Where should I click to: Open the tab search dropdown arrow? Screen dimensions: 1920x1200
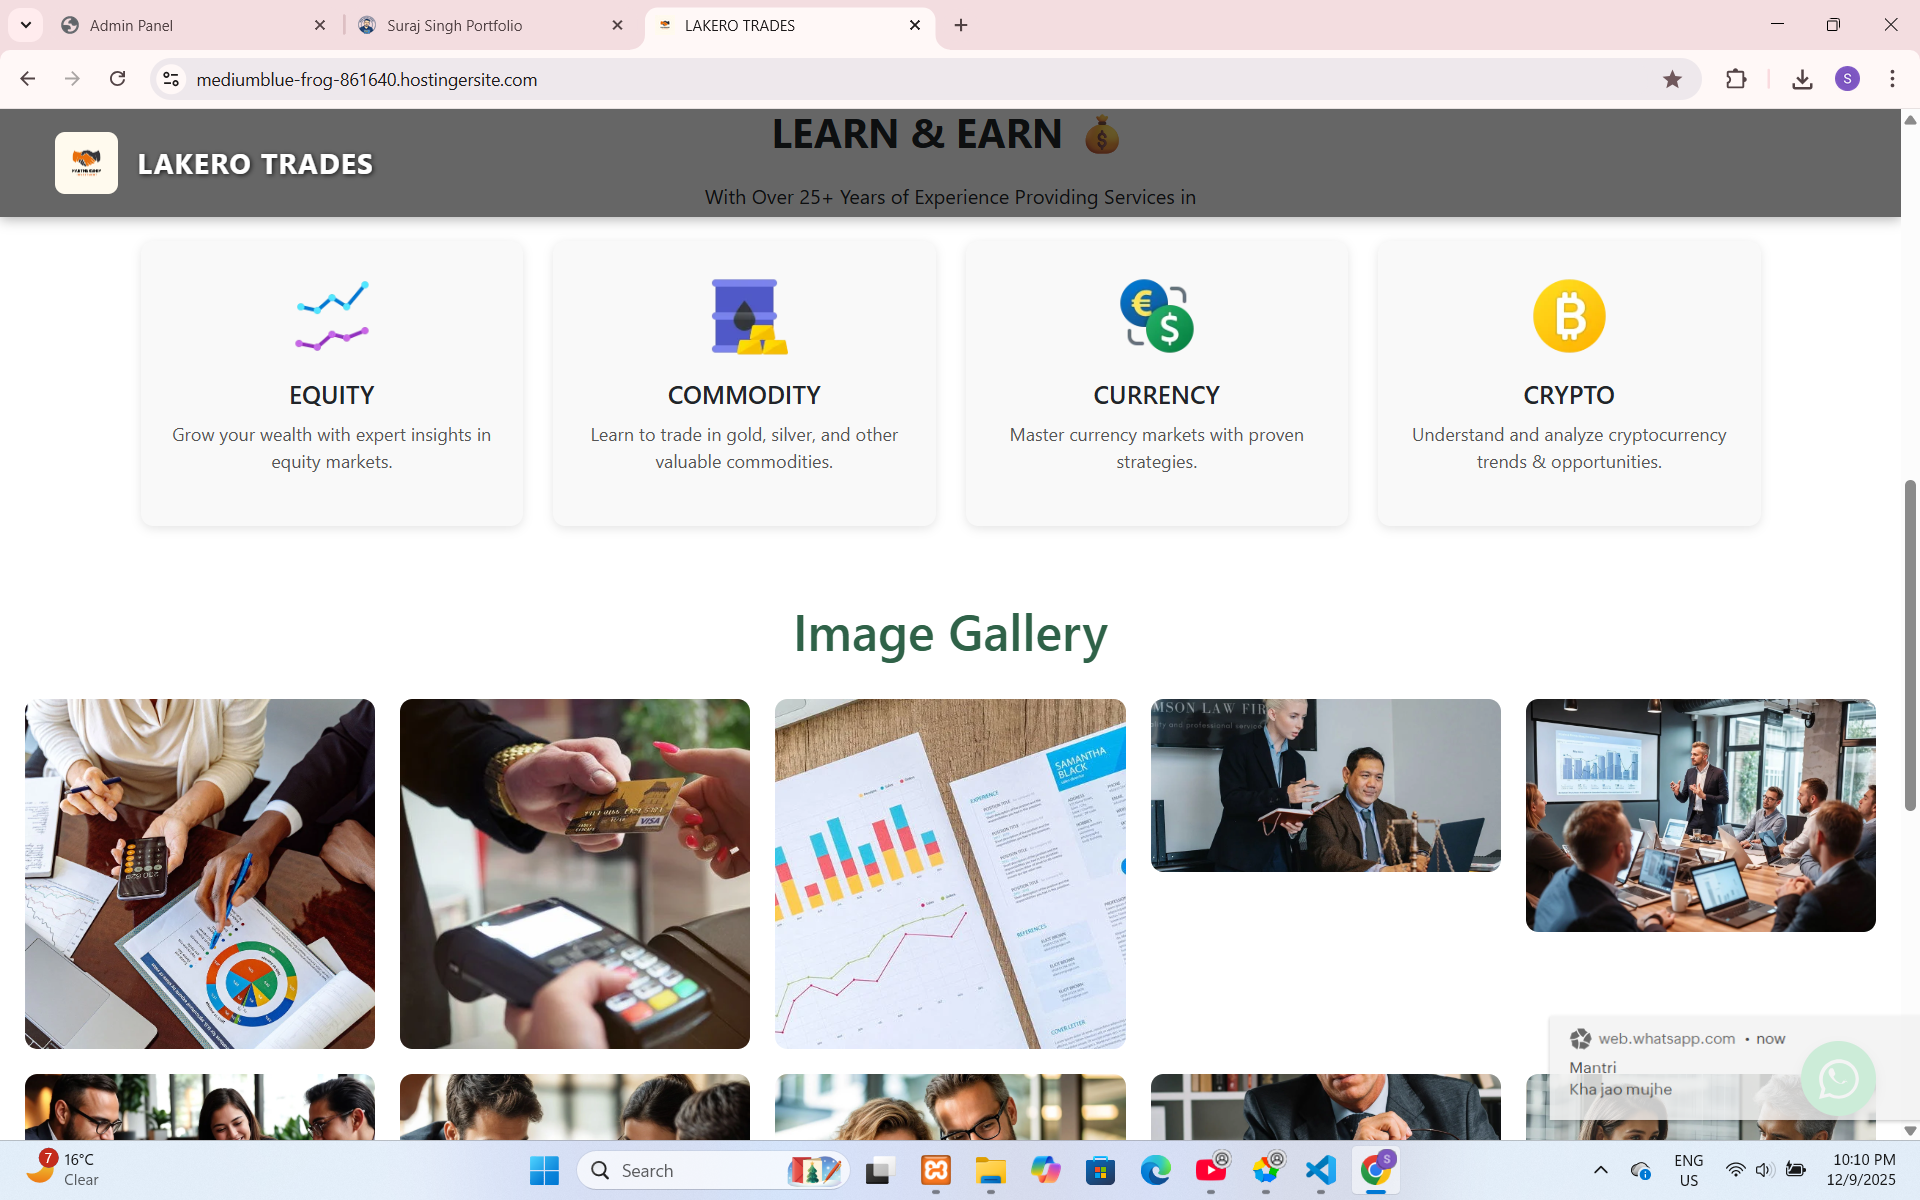pyautogui.click(x=25, y=25)
